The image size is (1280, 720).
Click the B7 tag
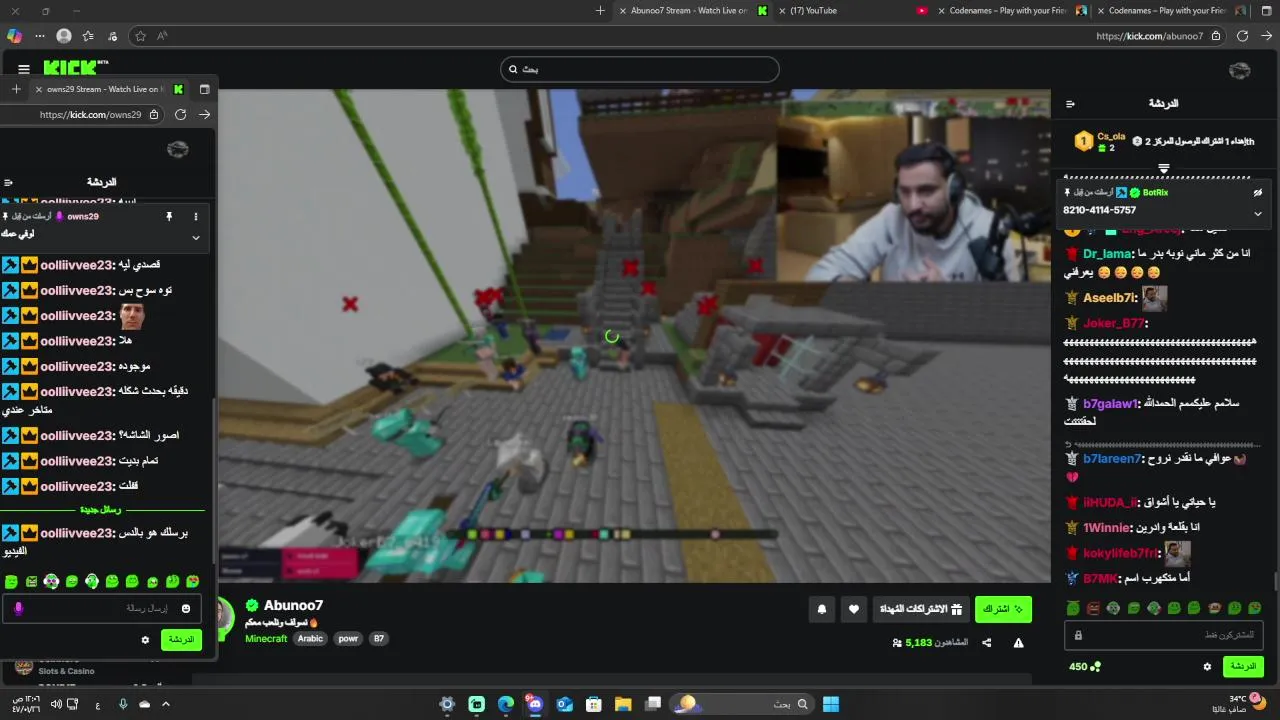(379, 638)
